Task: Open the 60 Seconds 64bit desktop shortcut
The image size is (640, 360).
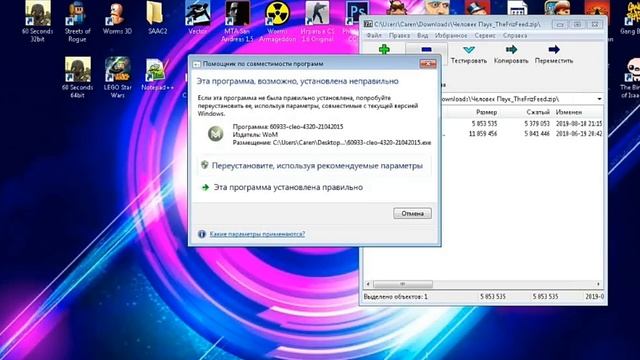Action: 77,78
